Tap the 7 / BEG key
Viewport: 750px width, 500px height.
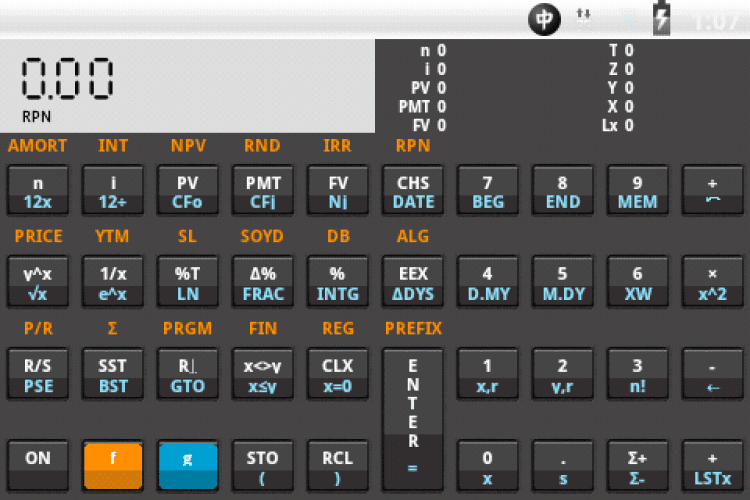coord(487,190)
